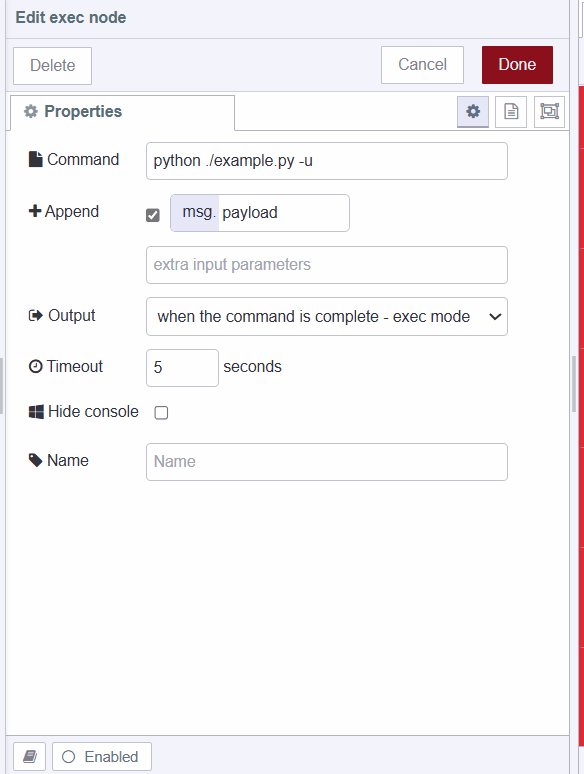Delete the exec node

52,66
